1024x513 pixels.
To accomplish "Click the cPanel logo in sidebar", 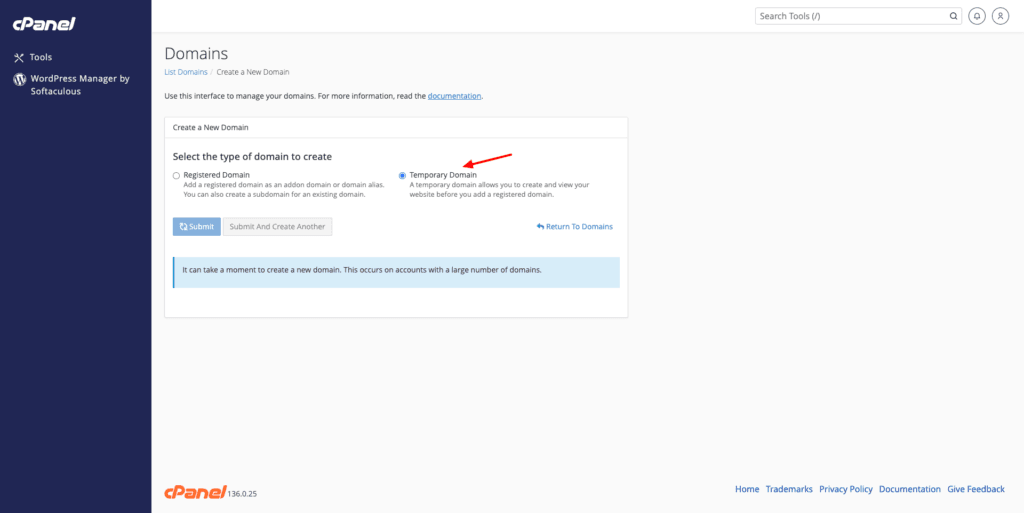I will (x=44, y=24).
